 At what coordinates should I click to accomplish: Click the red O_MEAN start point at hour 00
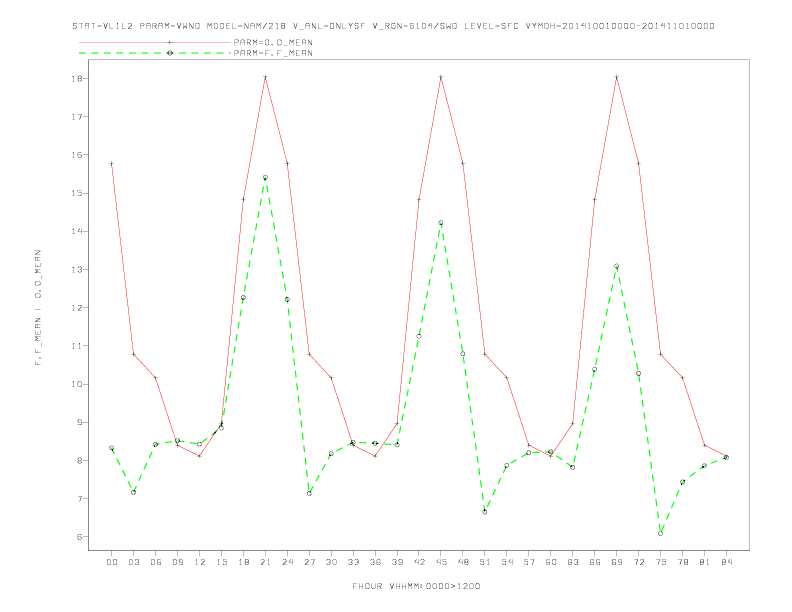point(112,164)
